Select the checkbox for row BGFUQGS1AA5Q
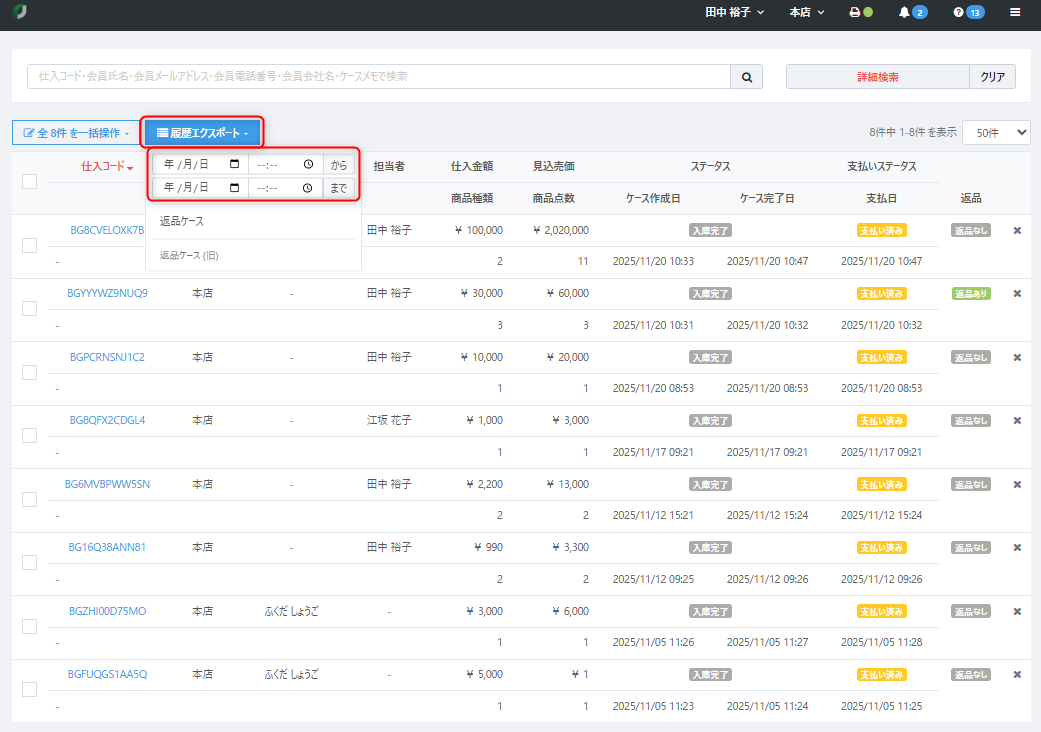This screenshot has height=732, width=1041. tap(30, 689)
